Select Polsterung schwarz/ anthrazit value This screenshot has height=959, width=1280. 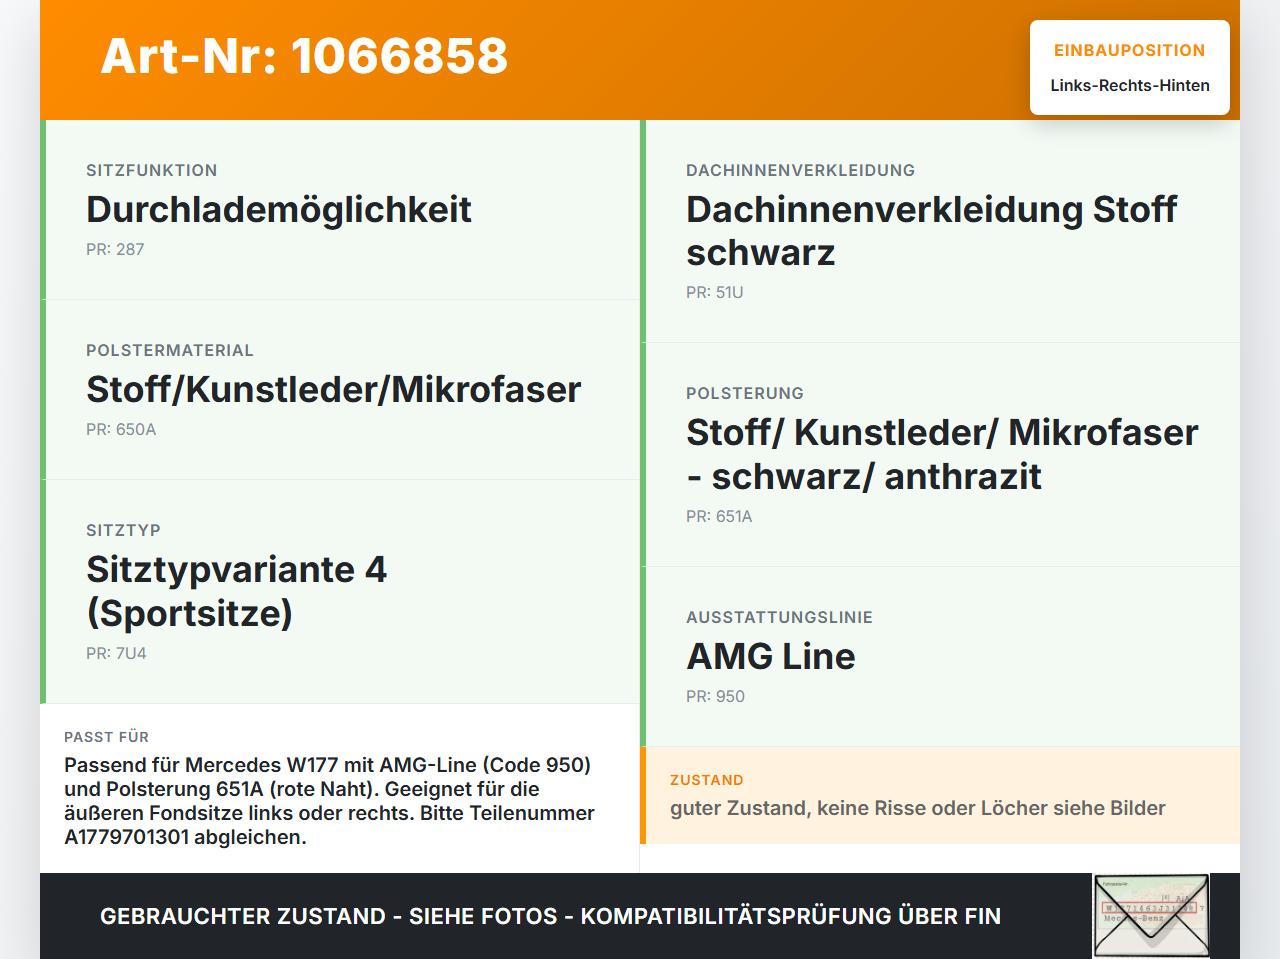point(942,455)
